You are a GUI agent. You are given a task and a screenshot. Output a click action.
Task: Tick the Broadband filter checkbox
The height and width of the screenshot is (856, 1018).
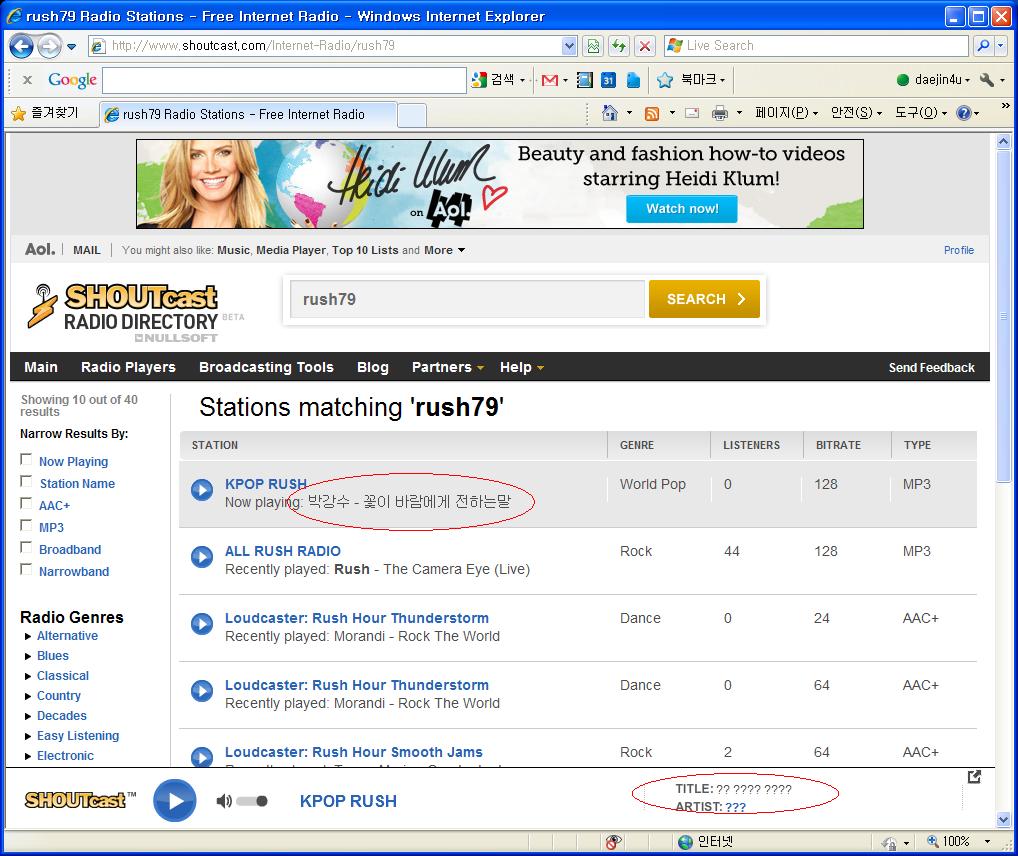click(26, 548)
